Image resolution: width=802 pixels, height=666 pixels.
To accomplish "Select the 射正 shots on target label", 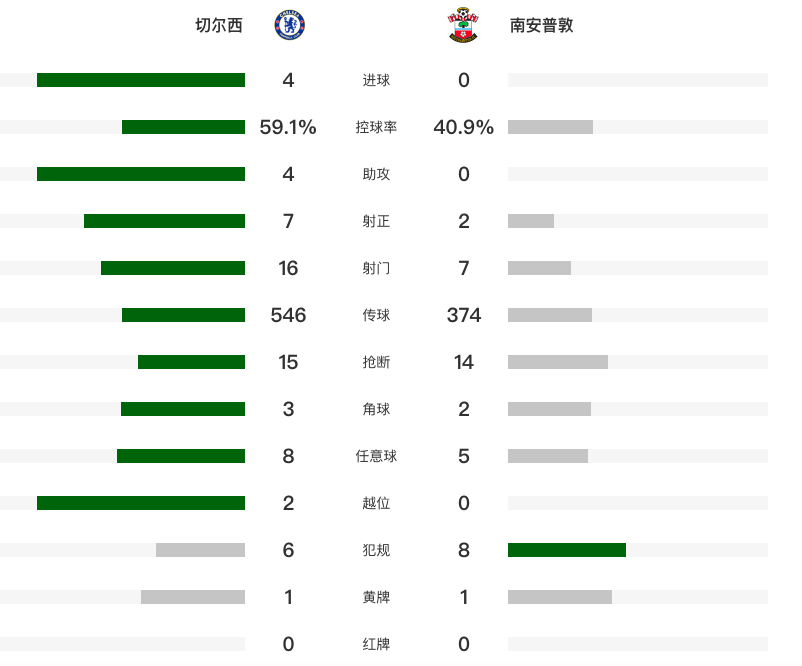I will tap(376, 221).
